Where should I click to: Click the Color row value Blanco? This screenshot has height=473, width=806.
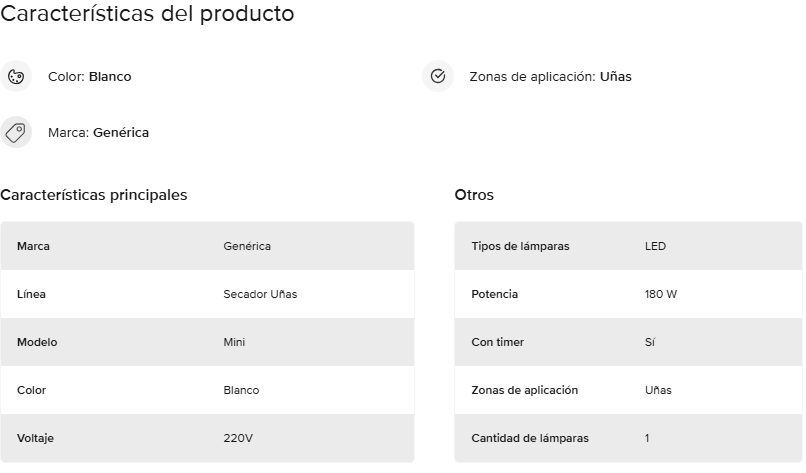coord(241,390)
